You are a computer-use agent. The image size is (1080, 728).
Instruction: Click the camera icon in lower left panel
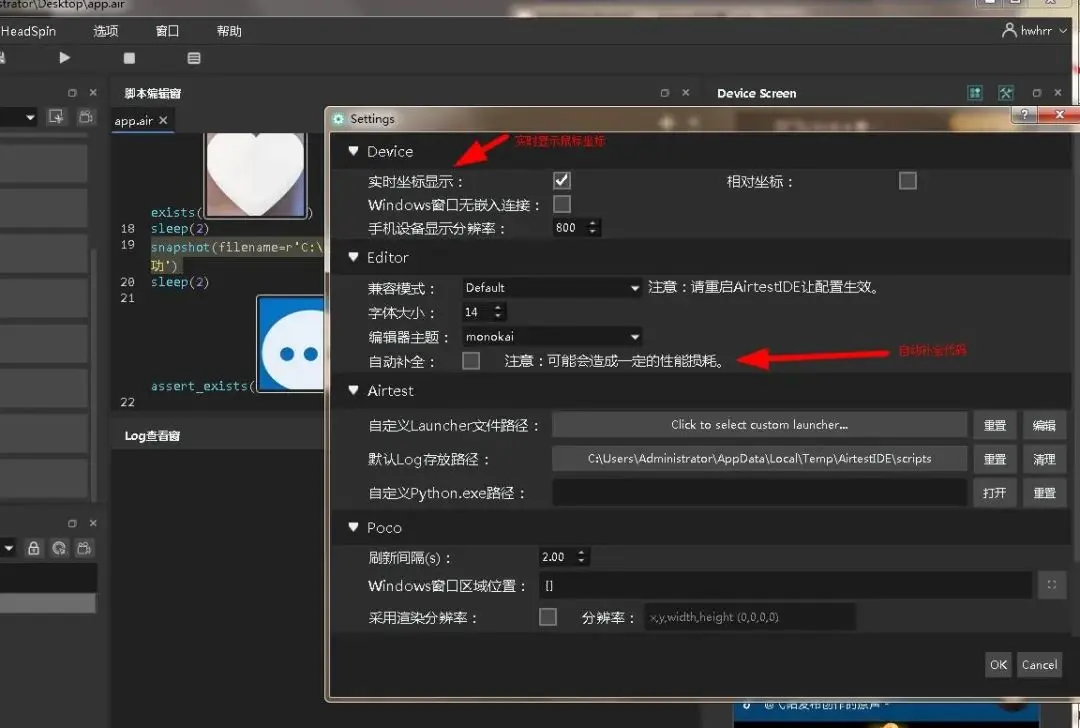(x=84, y=548)
